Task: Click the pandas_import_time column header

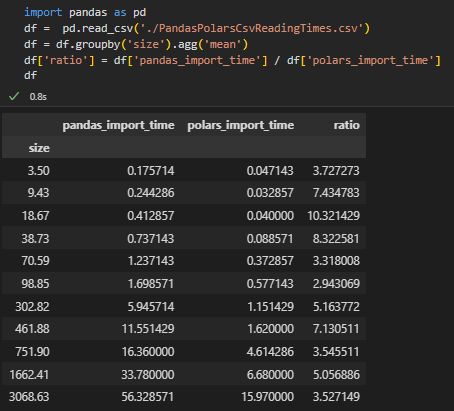Action: click(x=118, y=125)
